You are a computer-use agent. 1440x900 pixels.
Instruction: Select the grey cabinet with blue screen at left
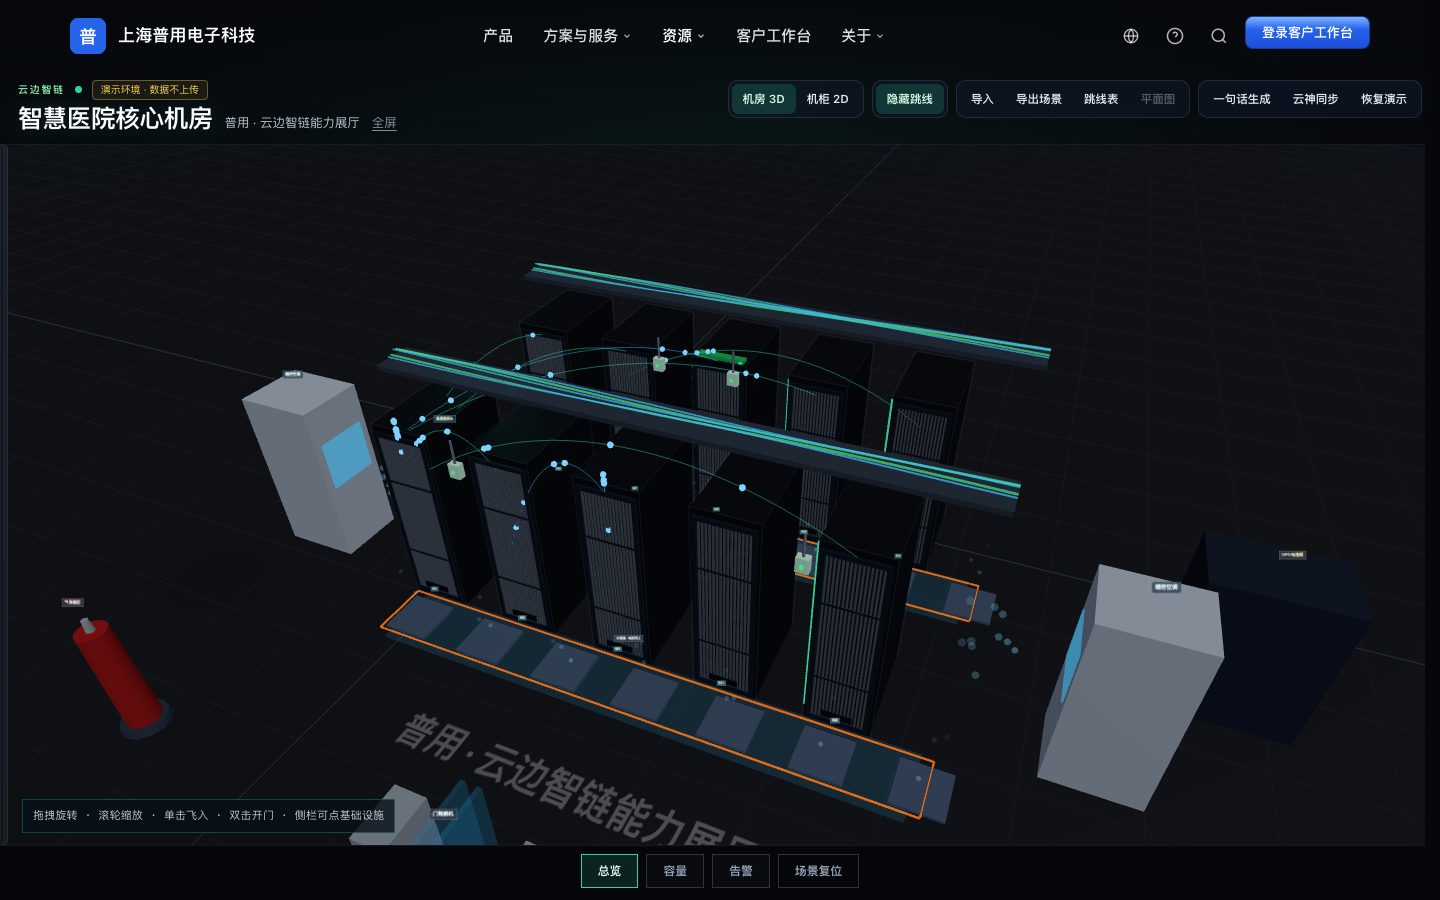point(318,460)
